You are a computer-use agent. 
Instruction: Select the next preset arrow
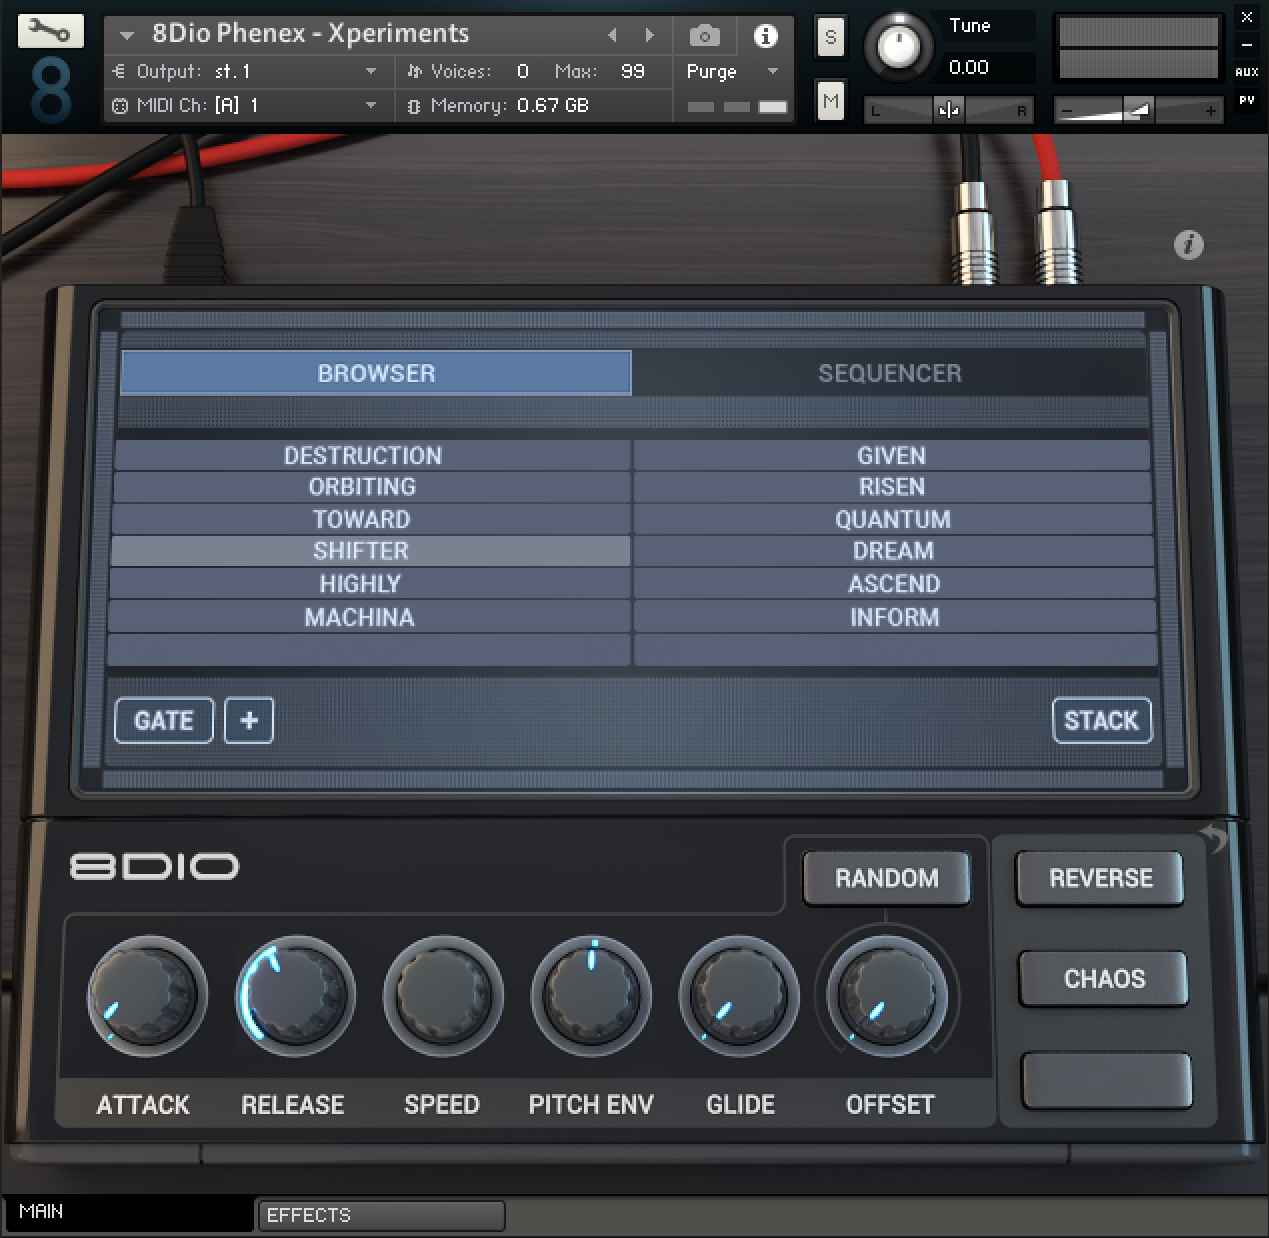[649, 36]
